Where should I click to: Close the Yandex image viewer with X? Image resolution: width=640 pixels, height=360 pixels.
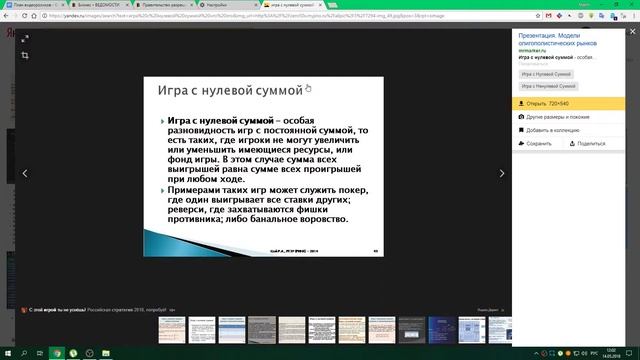tap(633, 31)
